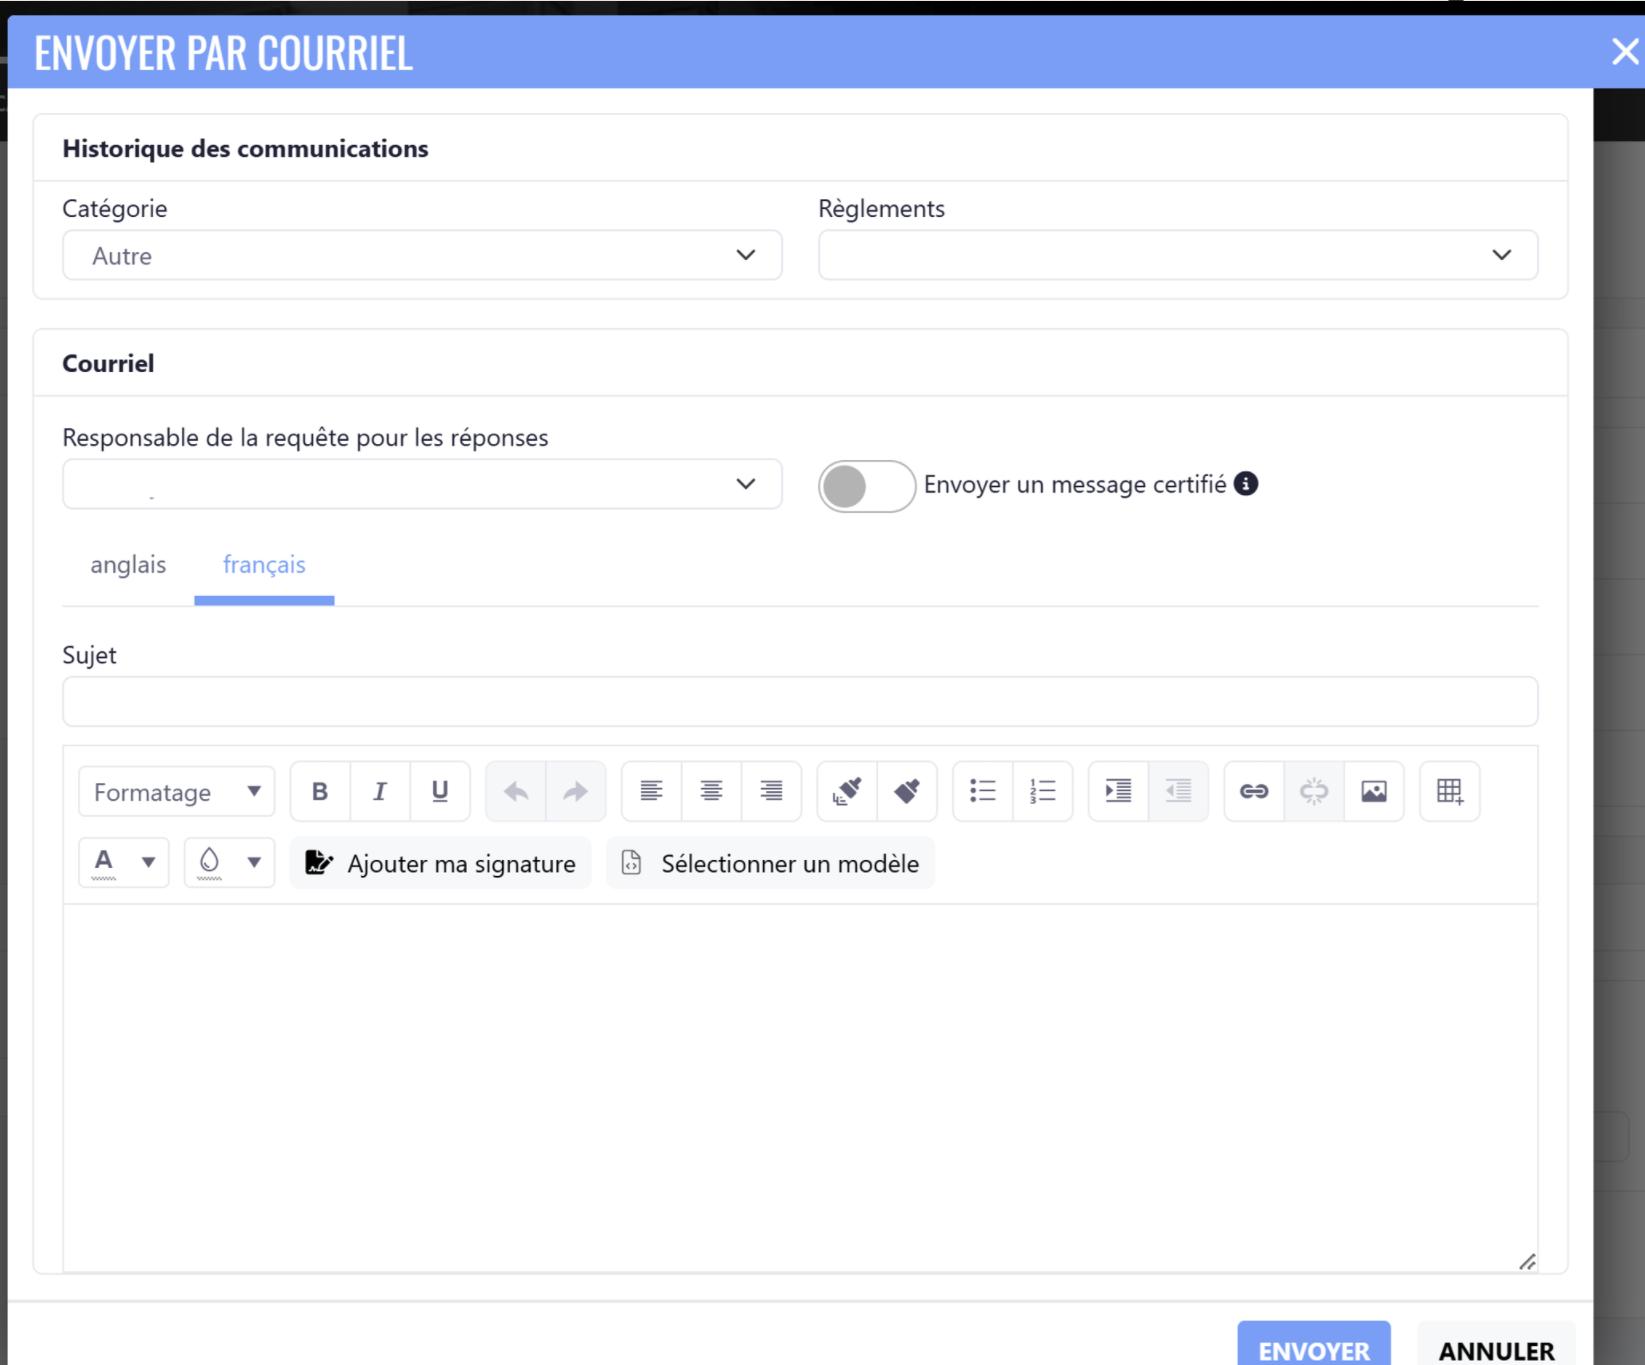
Task: Switch to the anglais tab
Action: click(128, 565)
